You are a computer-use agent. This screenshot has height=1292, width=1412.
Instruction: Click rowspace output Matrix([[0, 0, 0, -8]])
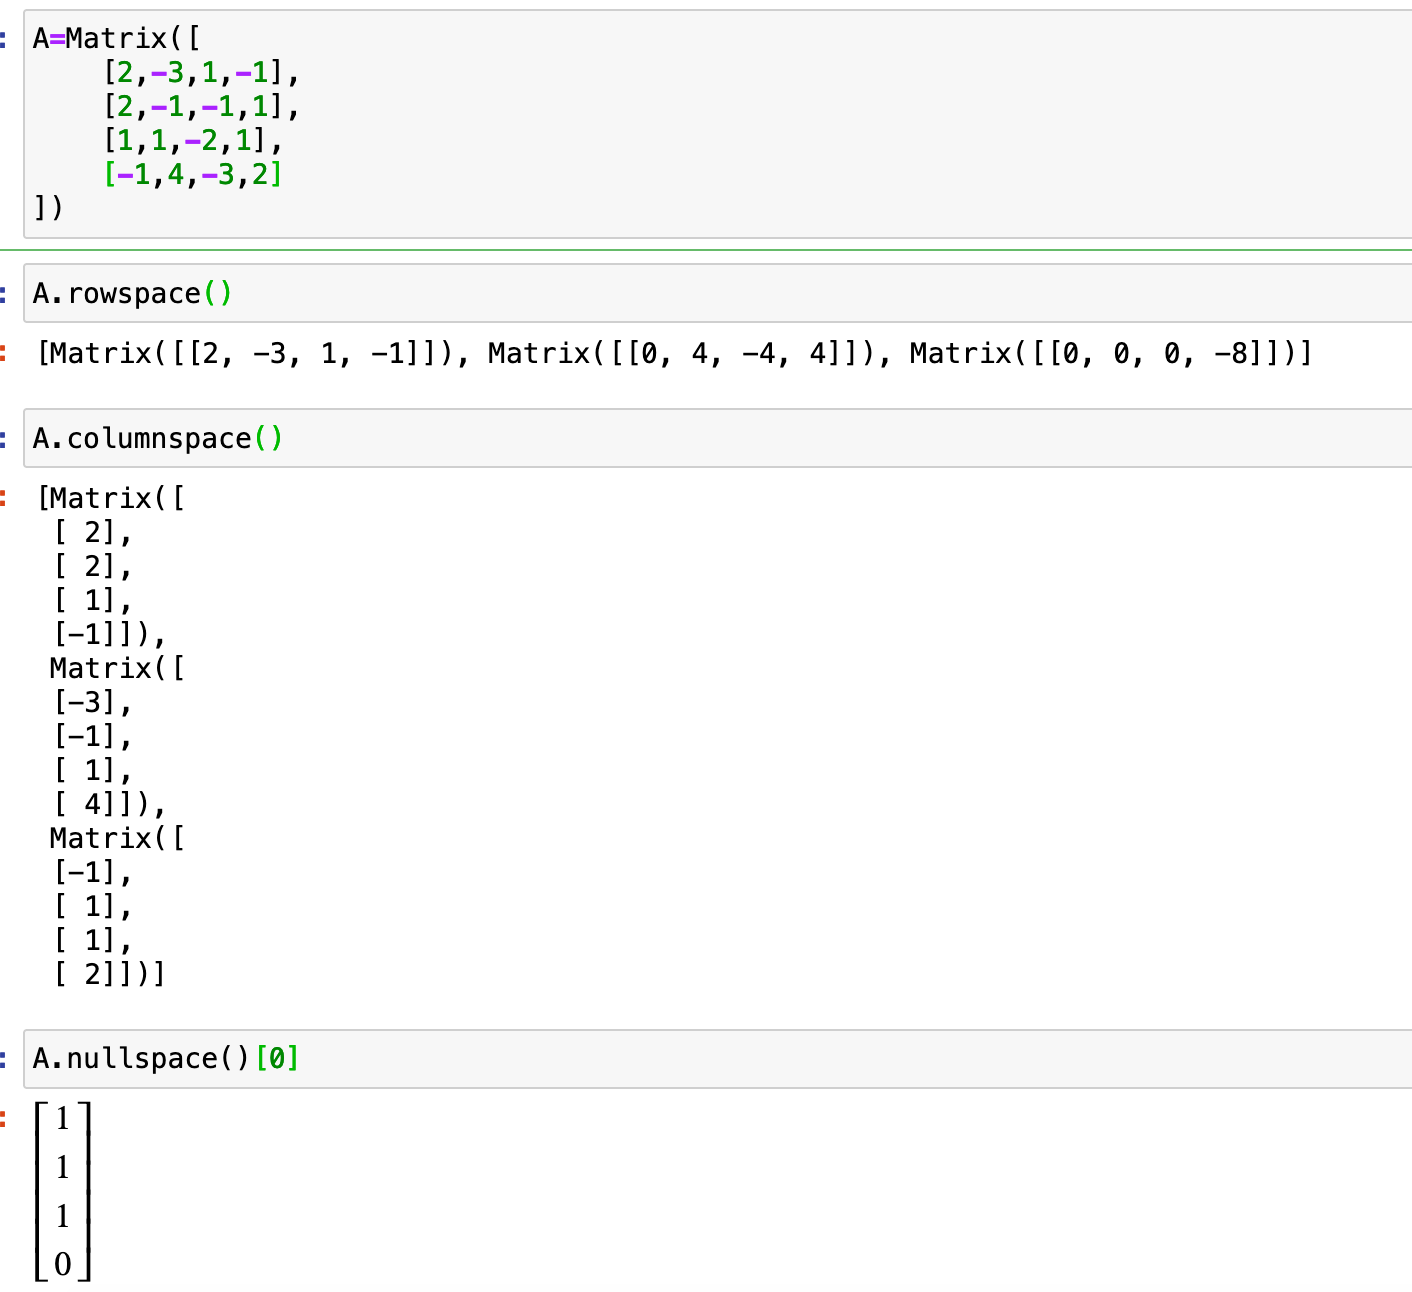(x=1102, y=353)
